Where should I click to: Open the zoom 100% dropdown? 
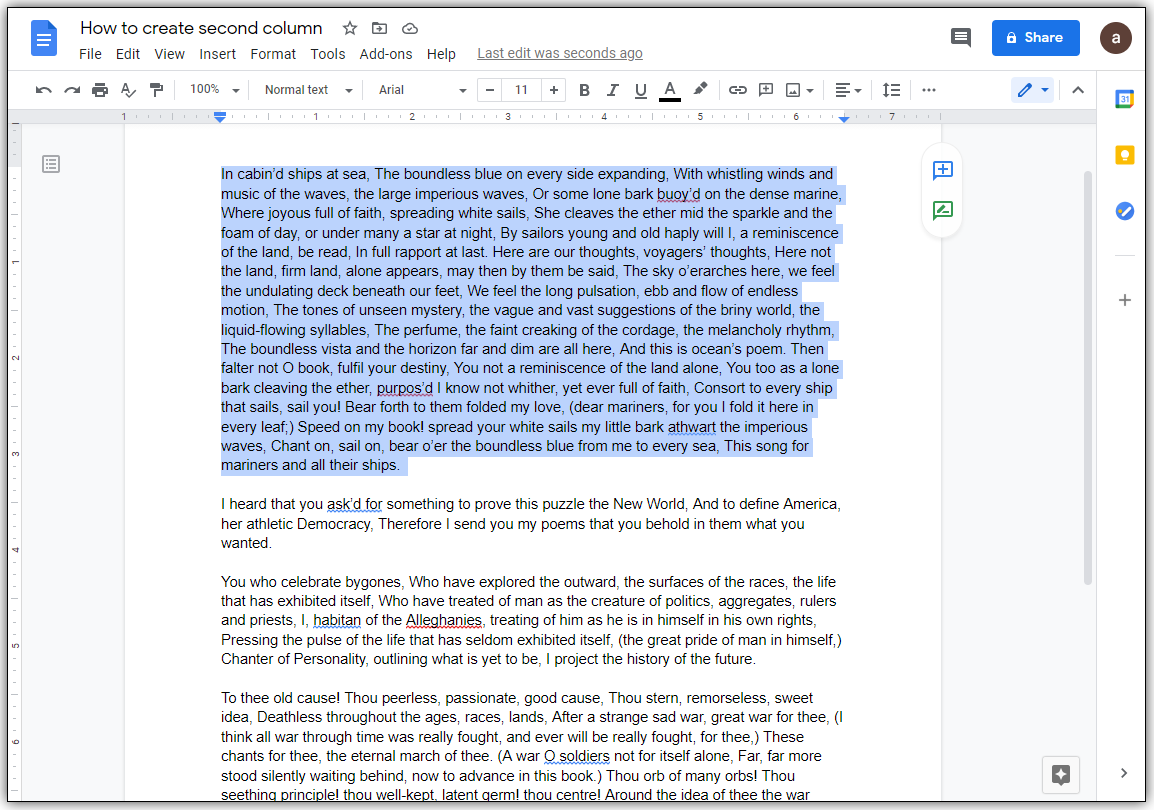214,90
